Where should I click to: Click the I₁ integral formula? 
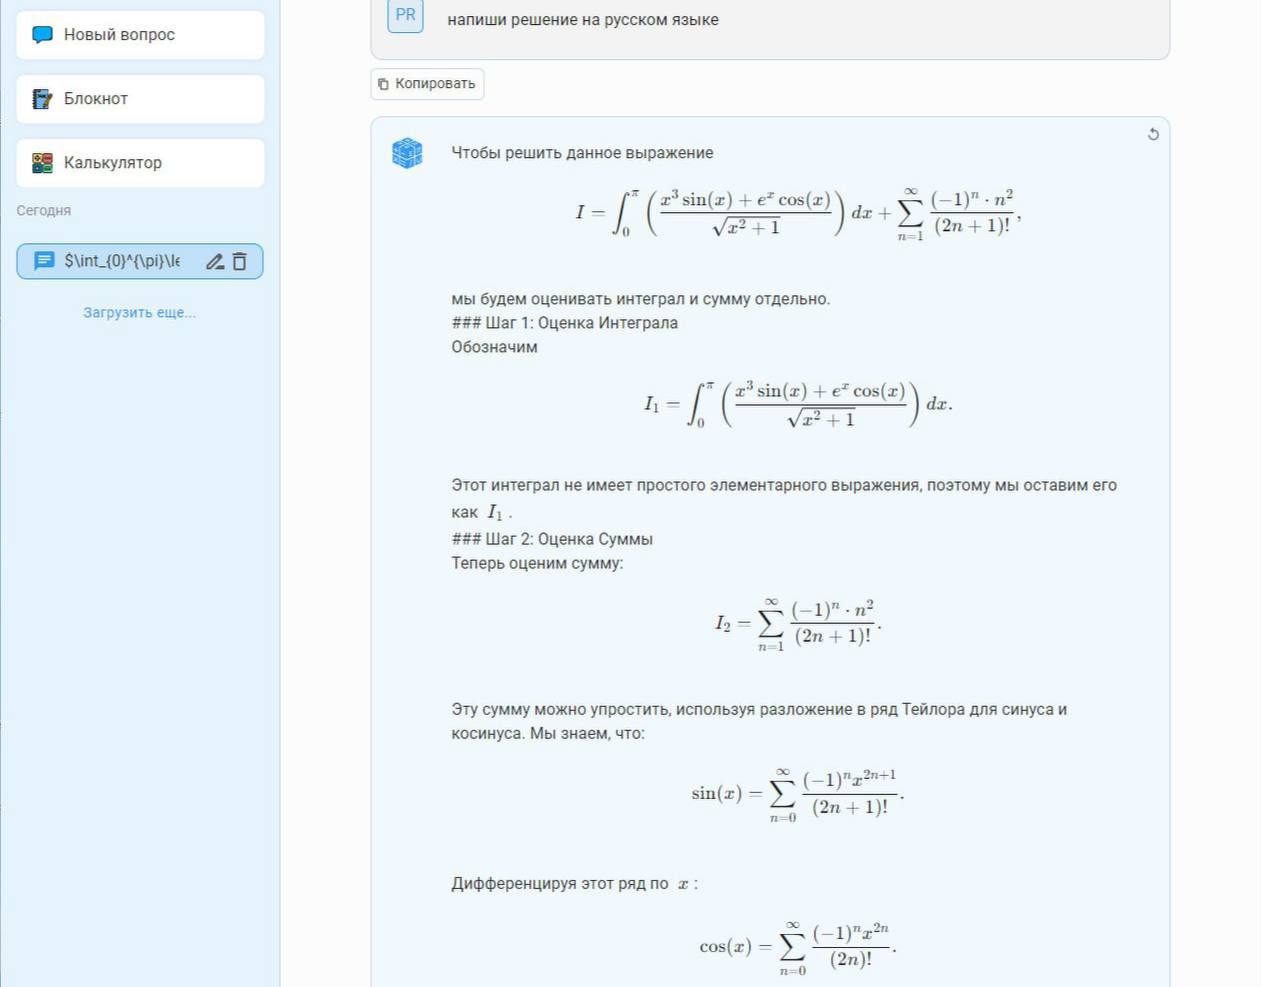797,404
